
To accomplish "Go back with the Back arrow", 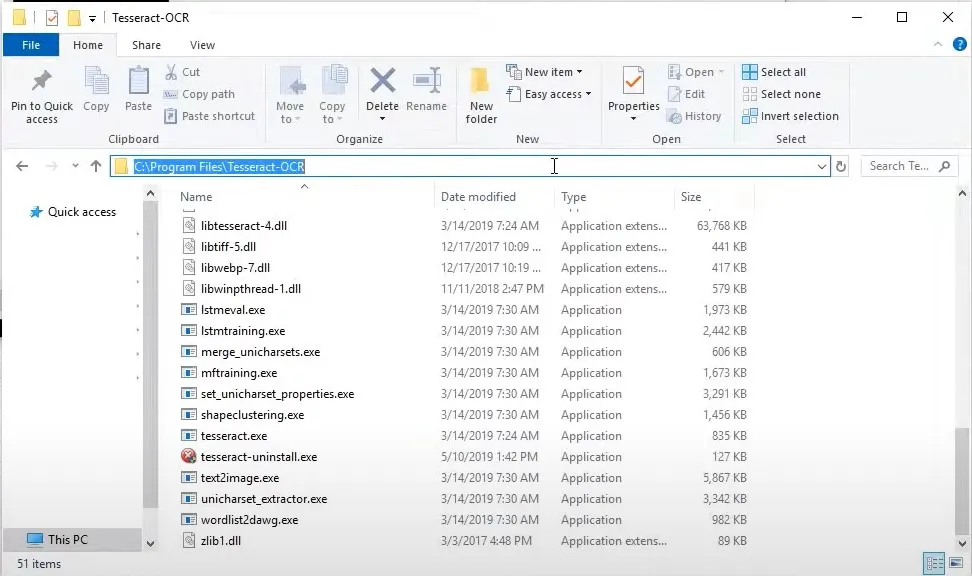I will 22,166.
